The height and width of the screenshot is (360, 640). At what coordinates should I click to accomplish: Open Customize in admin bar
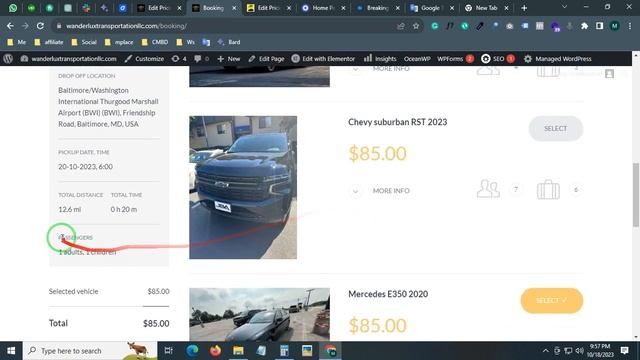(144, 59)
